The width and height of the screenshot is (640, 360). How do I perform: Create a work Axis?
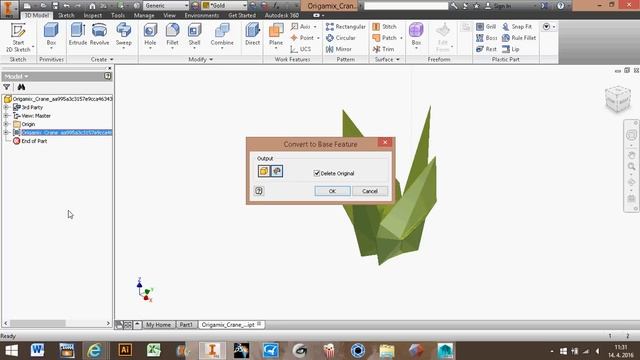click(x=301, y=27)
